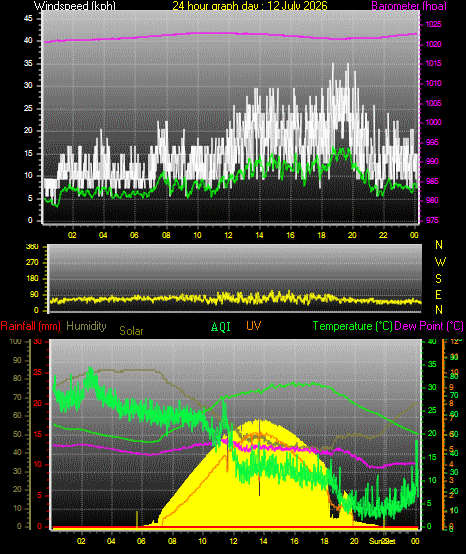Click the Windspeed (kph) axis title
The height and width of the screenshot is (554, 466).
(x=75, y=6)
